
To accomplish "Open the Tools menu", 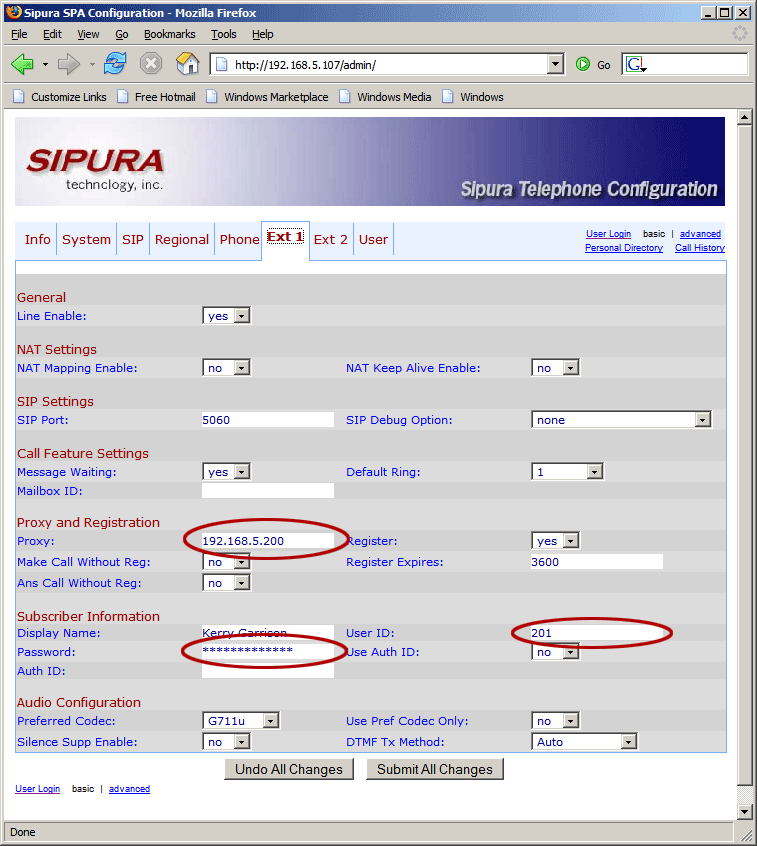I will (223, 34).
